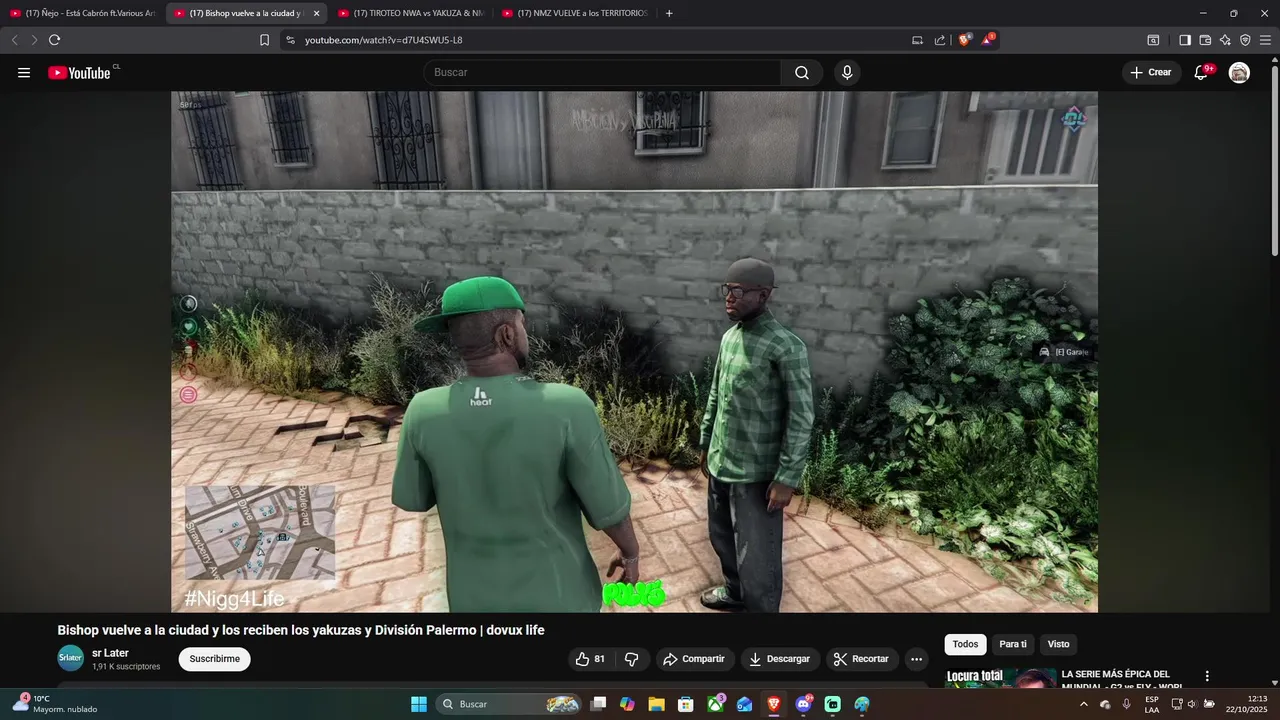Open Brave Wallet icon
Screen dimensions: 1280x720
pyautogui.click(x=1205, y=40)
